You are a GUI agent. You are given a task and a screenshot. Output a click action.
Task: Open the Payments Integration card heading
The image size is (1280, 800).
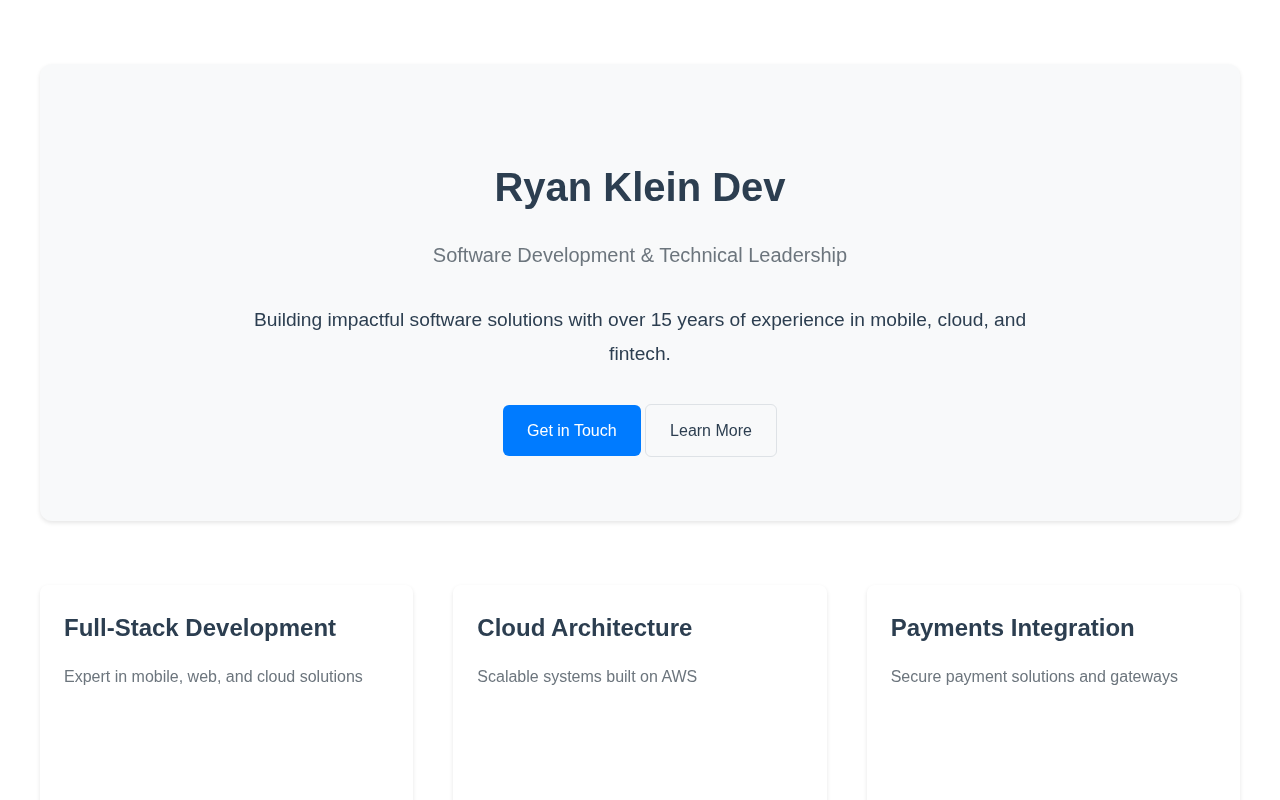(1013, 628)
